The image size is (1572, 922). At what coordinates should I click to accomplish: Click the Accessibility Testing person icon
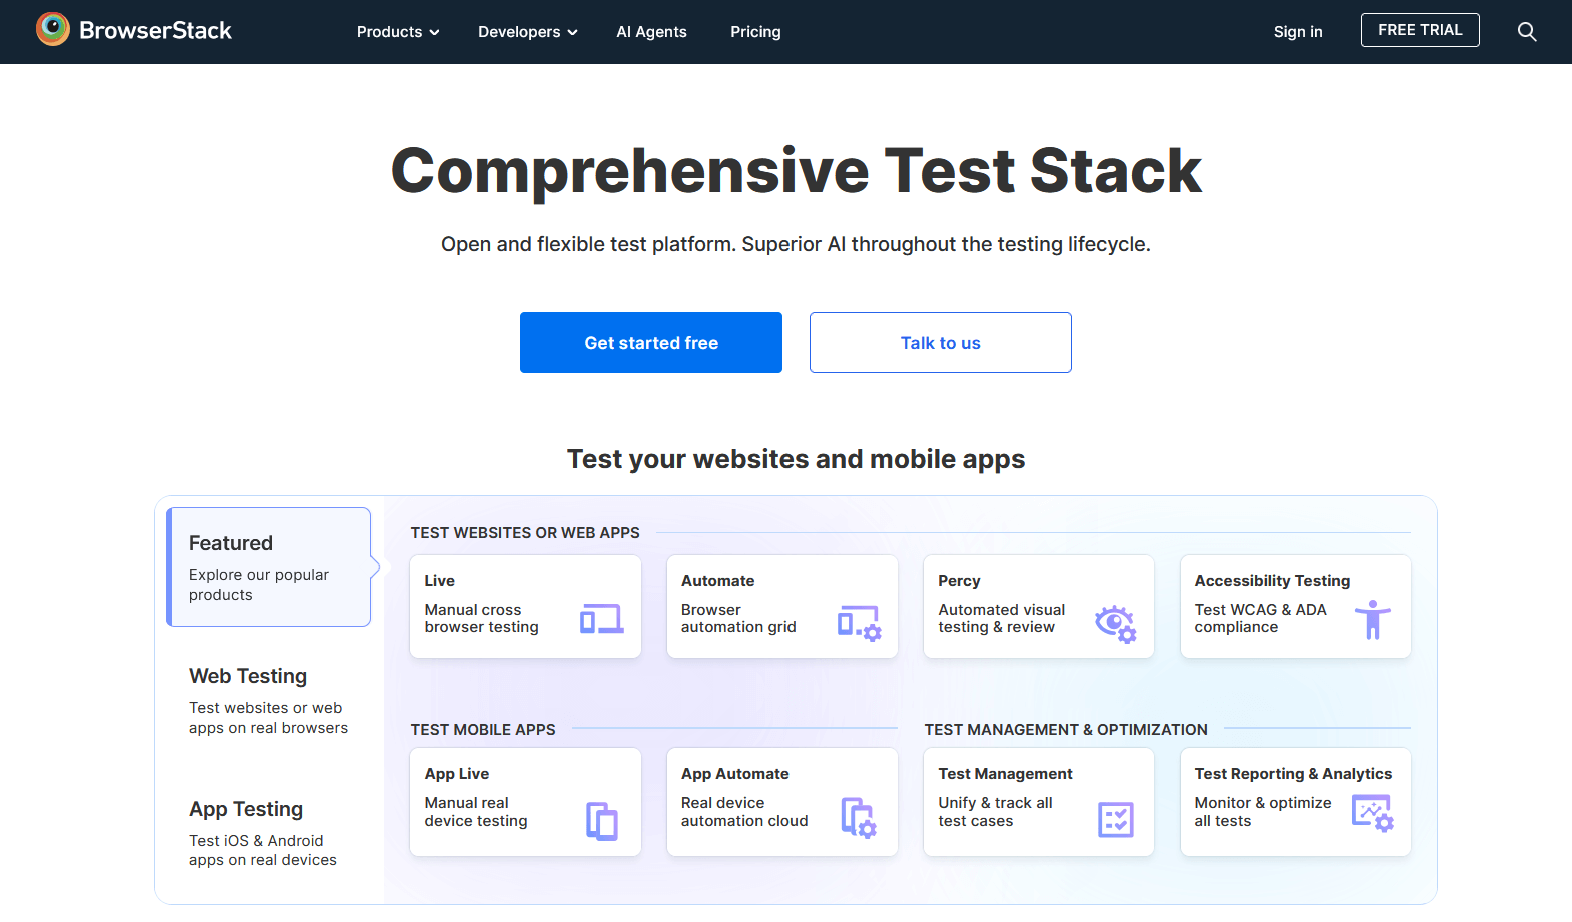1373,619
